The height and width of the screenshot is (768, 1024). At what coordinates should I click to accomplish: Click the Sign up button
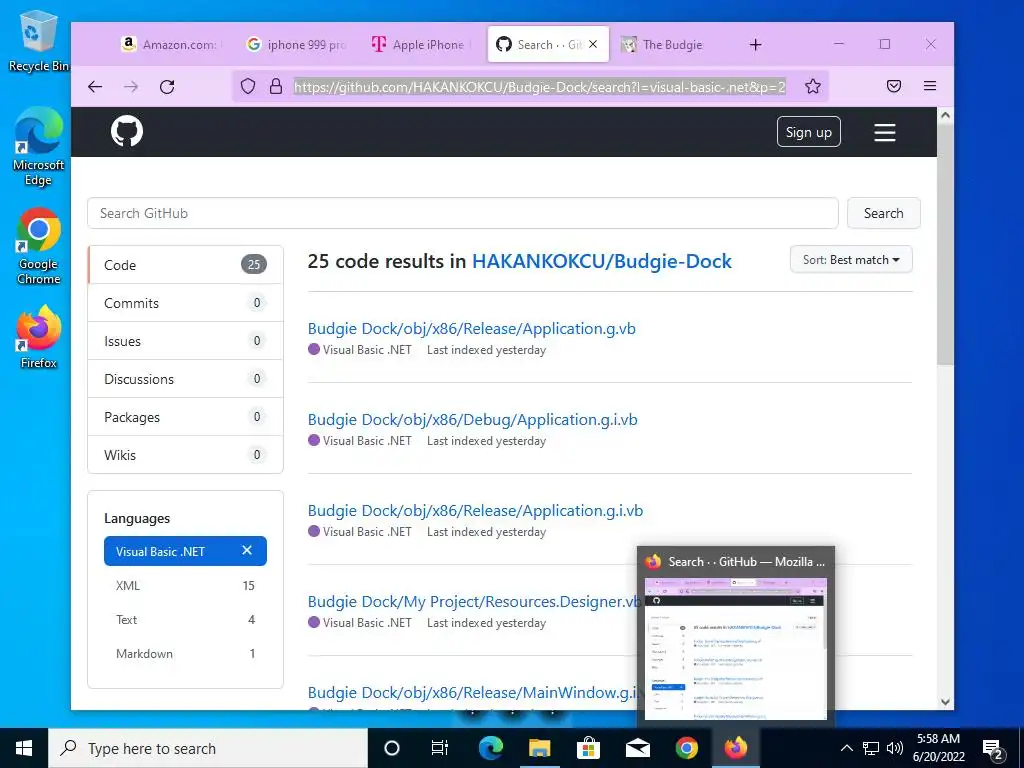point(808,132)
